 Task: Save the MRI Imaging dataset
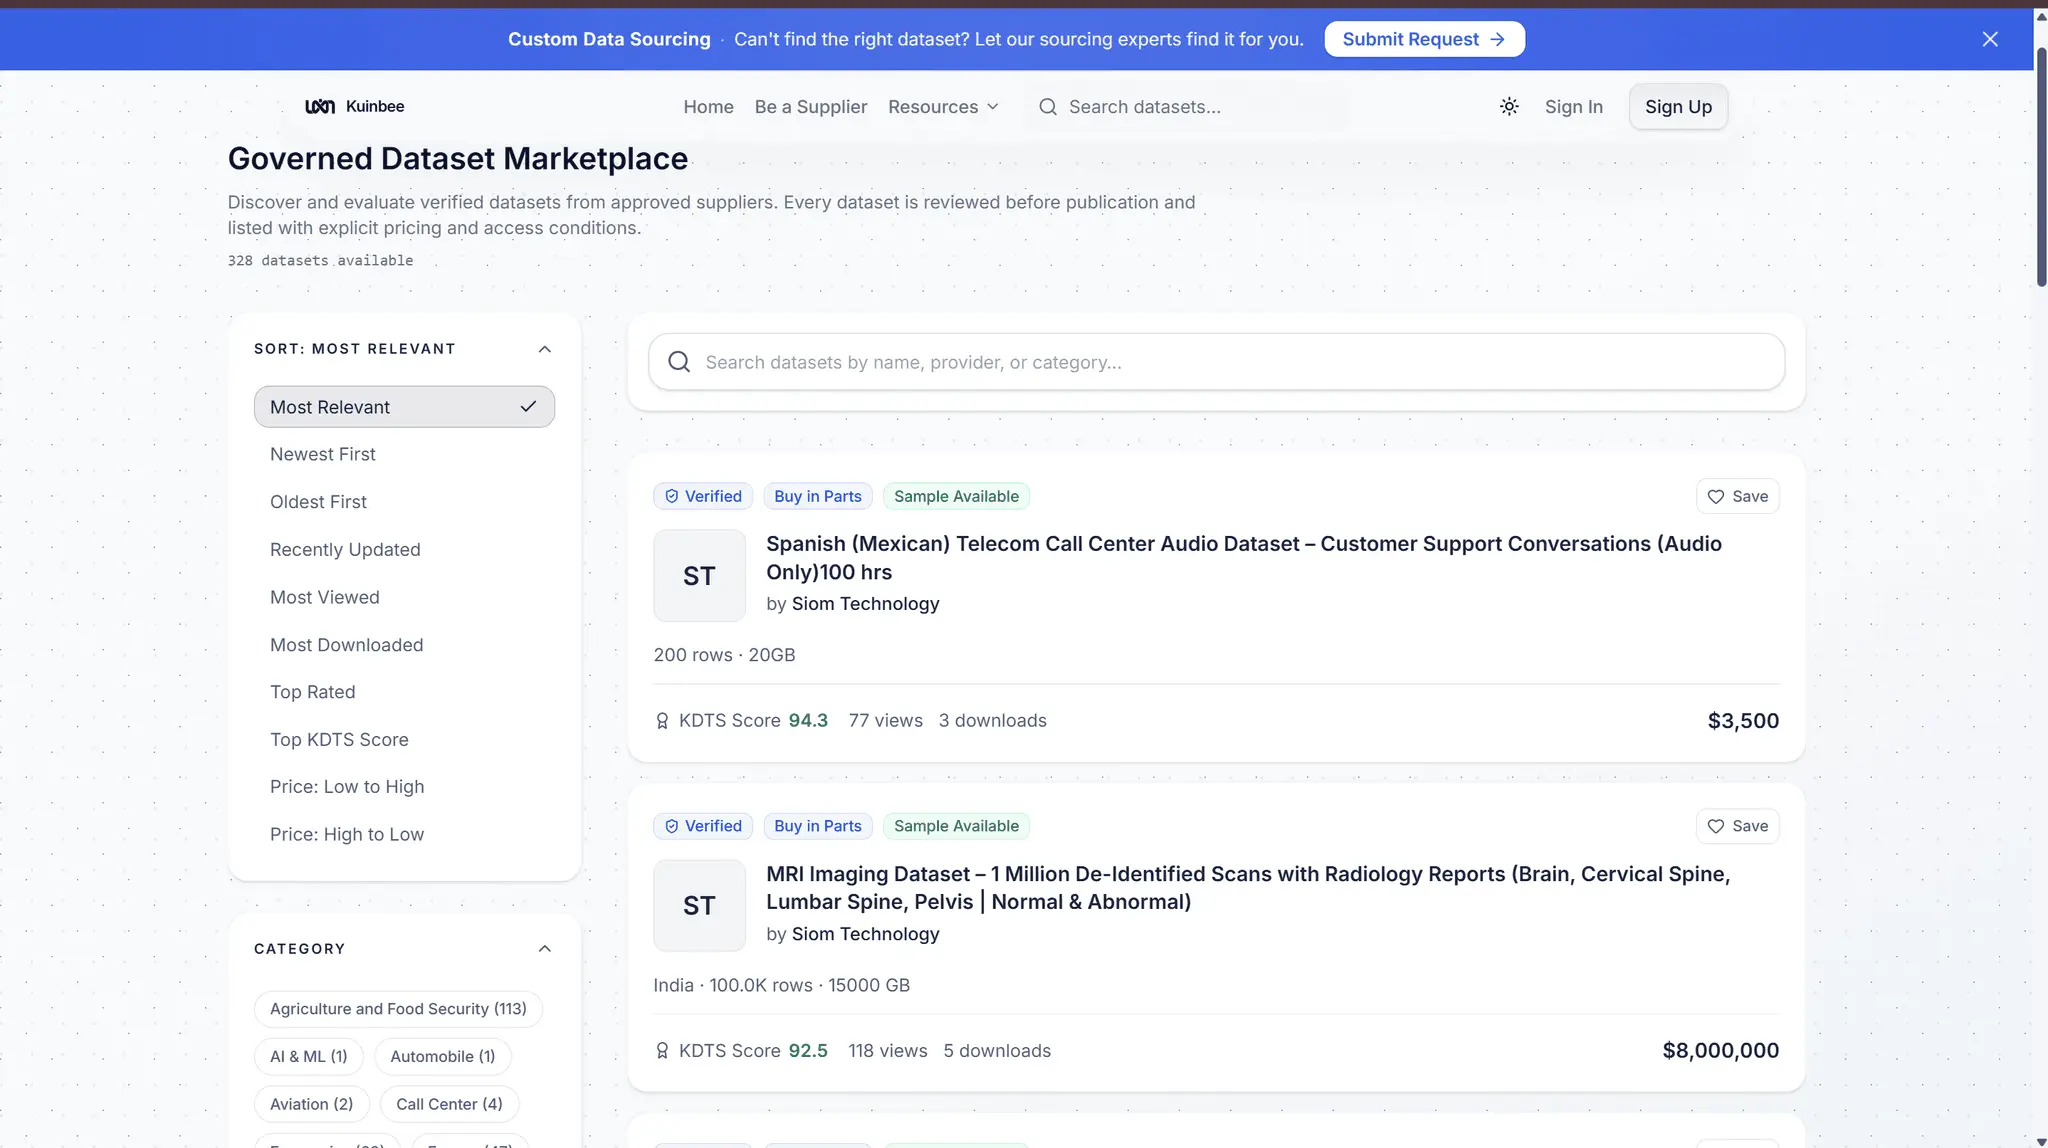click(x=1737, y=827)
